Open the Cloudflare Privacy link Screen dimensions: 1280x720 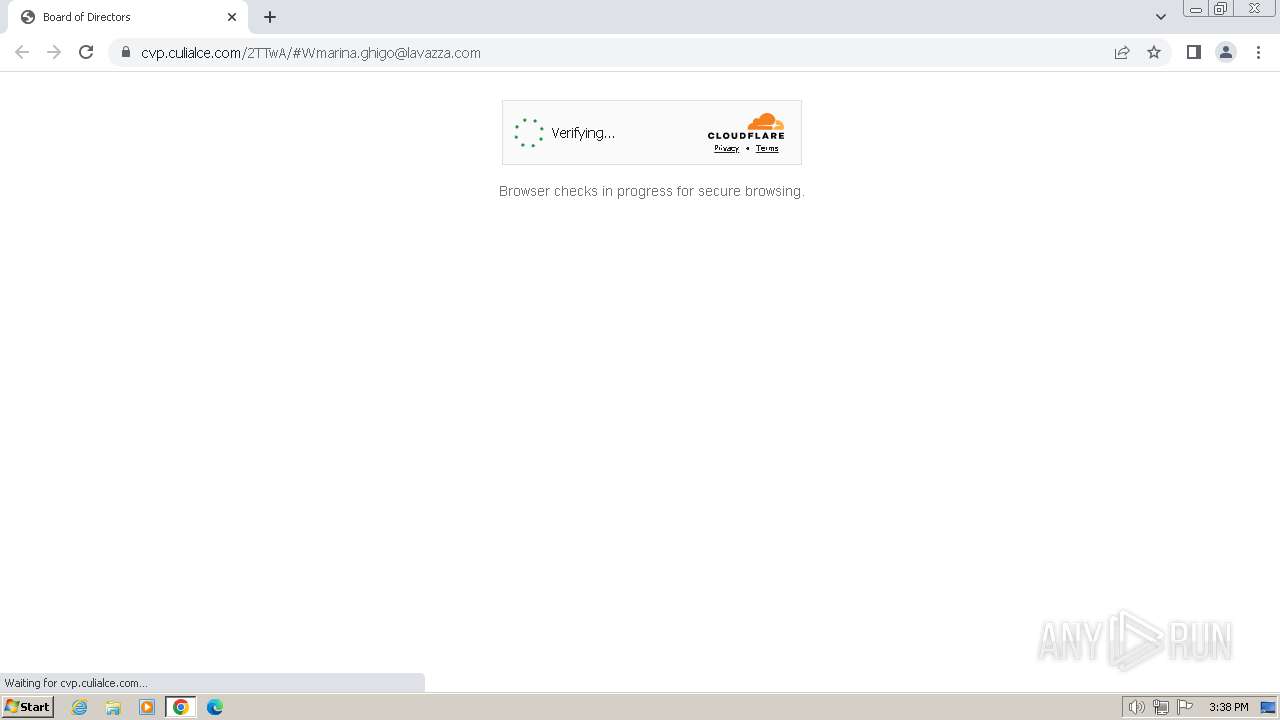(726, 148)
